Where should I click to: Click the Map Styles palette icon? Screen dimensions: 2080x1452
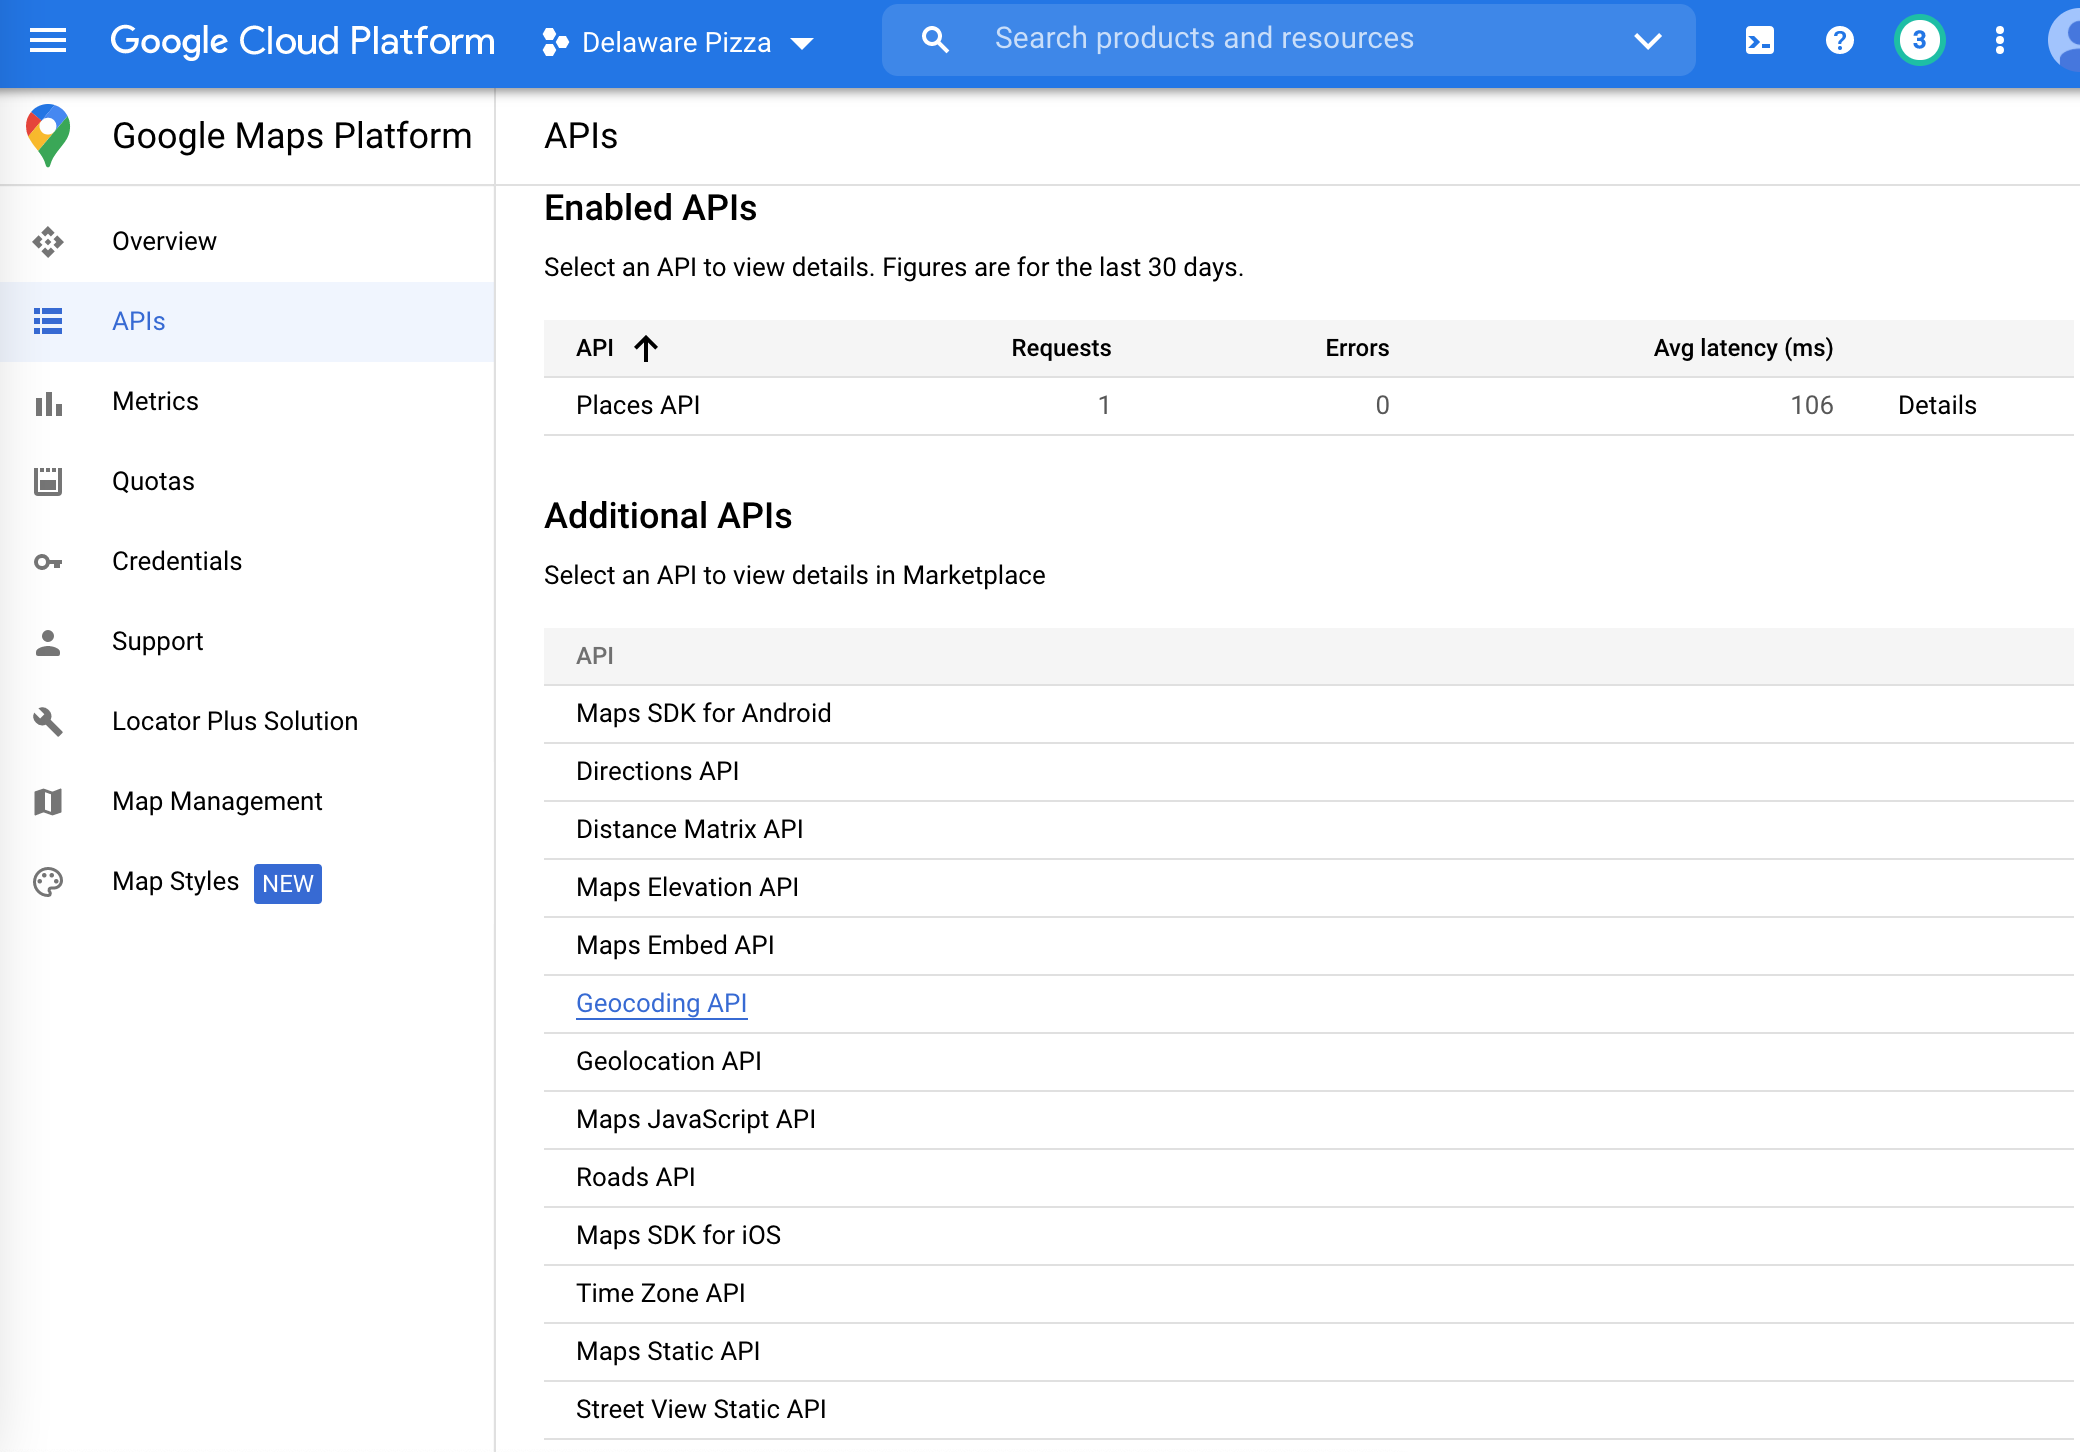pos(48,882)
